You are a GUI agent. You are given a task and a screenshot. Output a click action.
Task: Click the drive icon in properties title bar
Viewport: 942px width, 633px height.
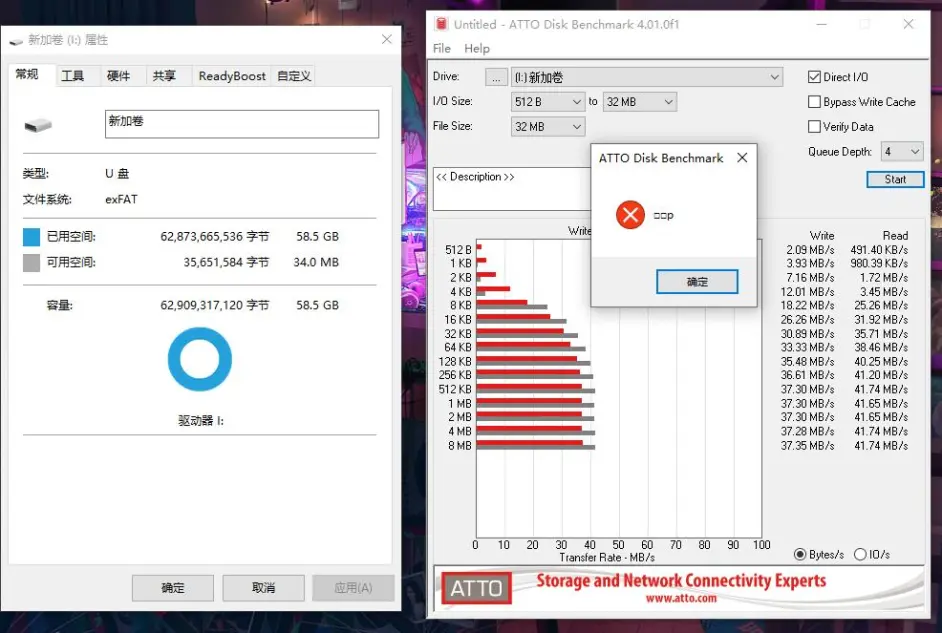pos(16,41)
